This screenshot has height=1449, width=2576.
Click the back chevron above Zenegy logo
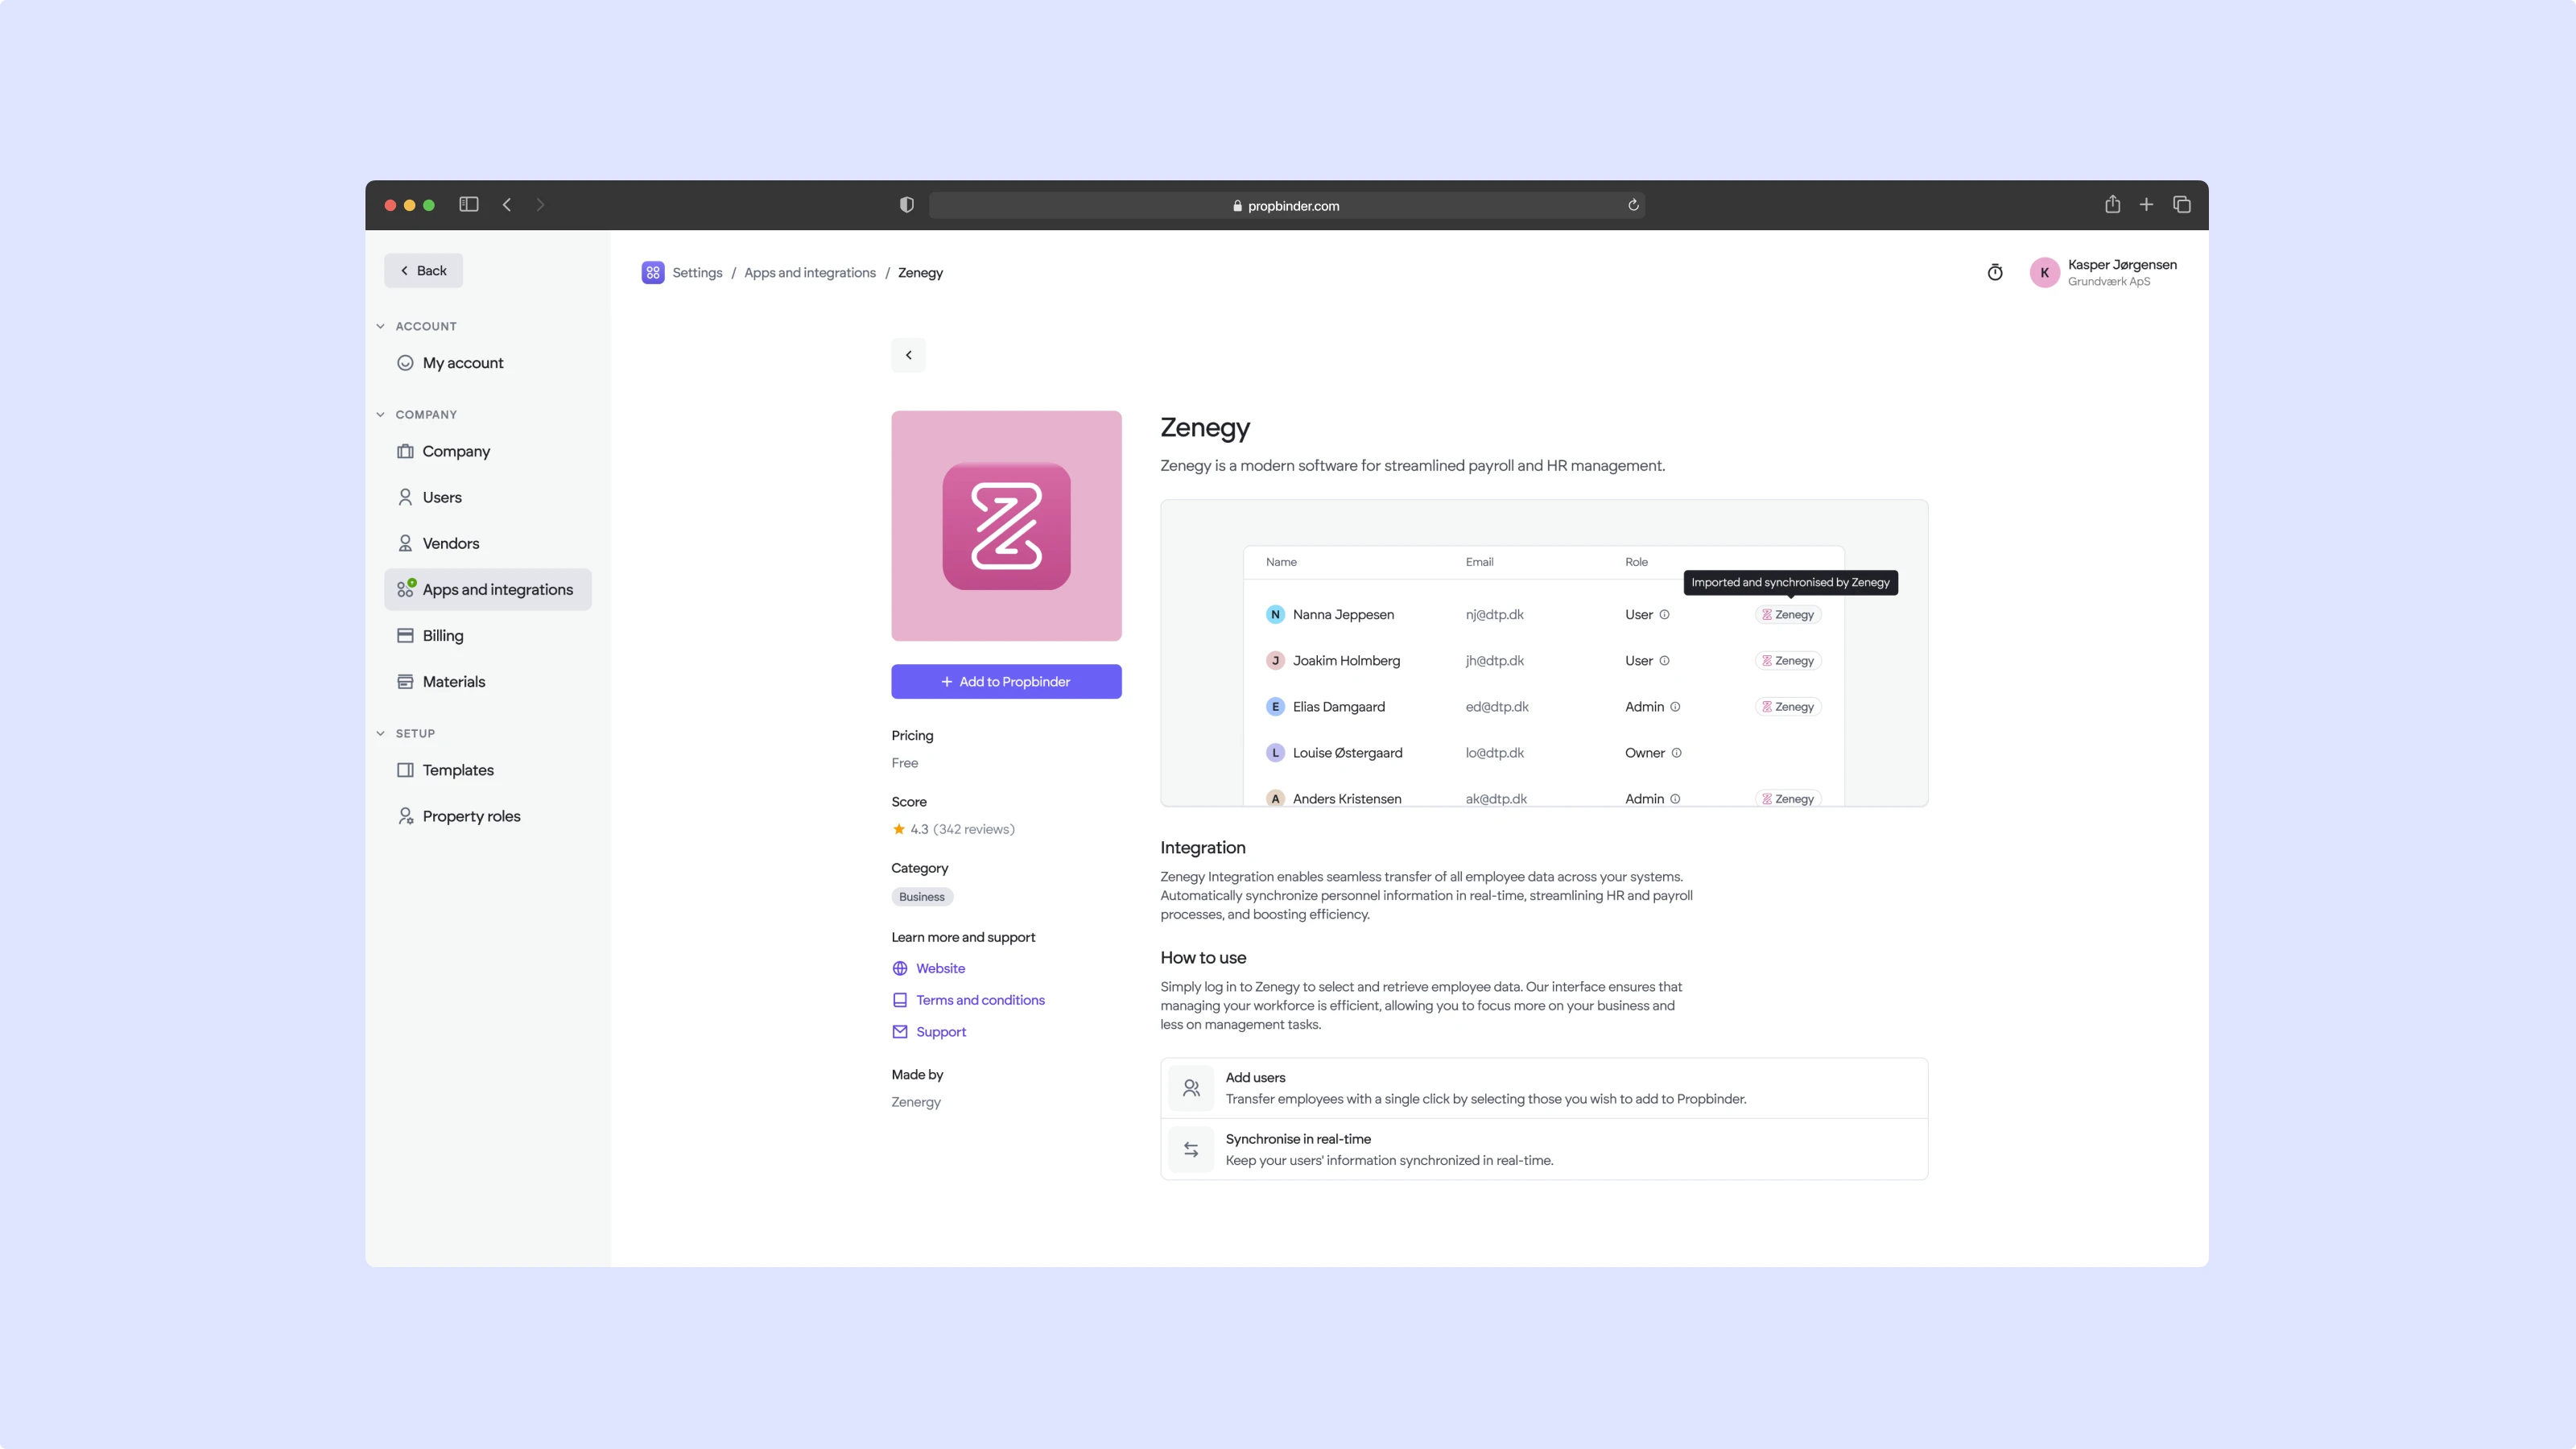tap(908, 355)
